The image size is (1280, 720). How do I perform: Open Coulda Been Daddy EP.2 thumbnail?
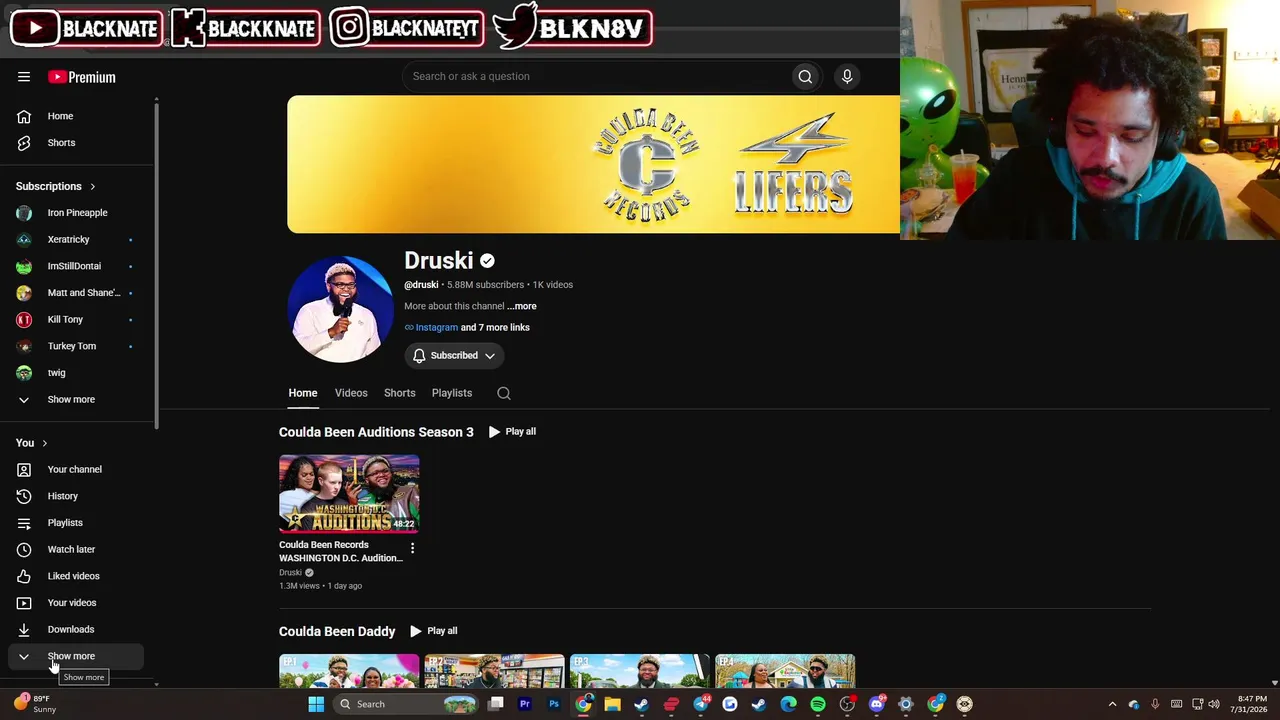[494, 671]
